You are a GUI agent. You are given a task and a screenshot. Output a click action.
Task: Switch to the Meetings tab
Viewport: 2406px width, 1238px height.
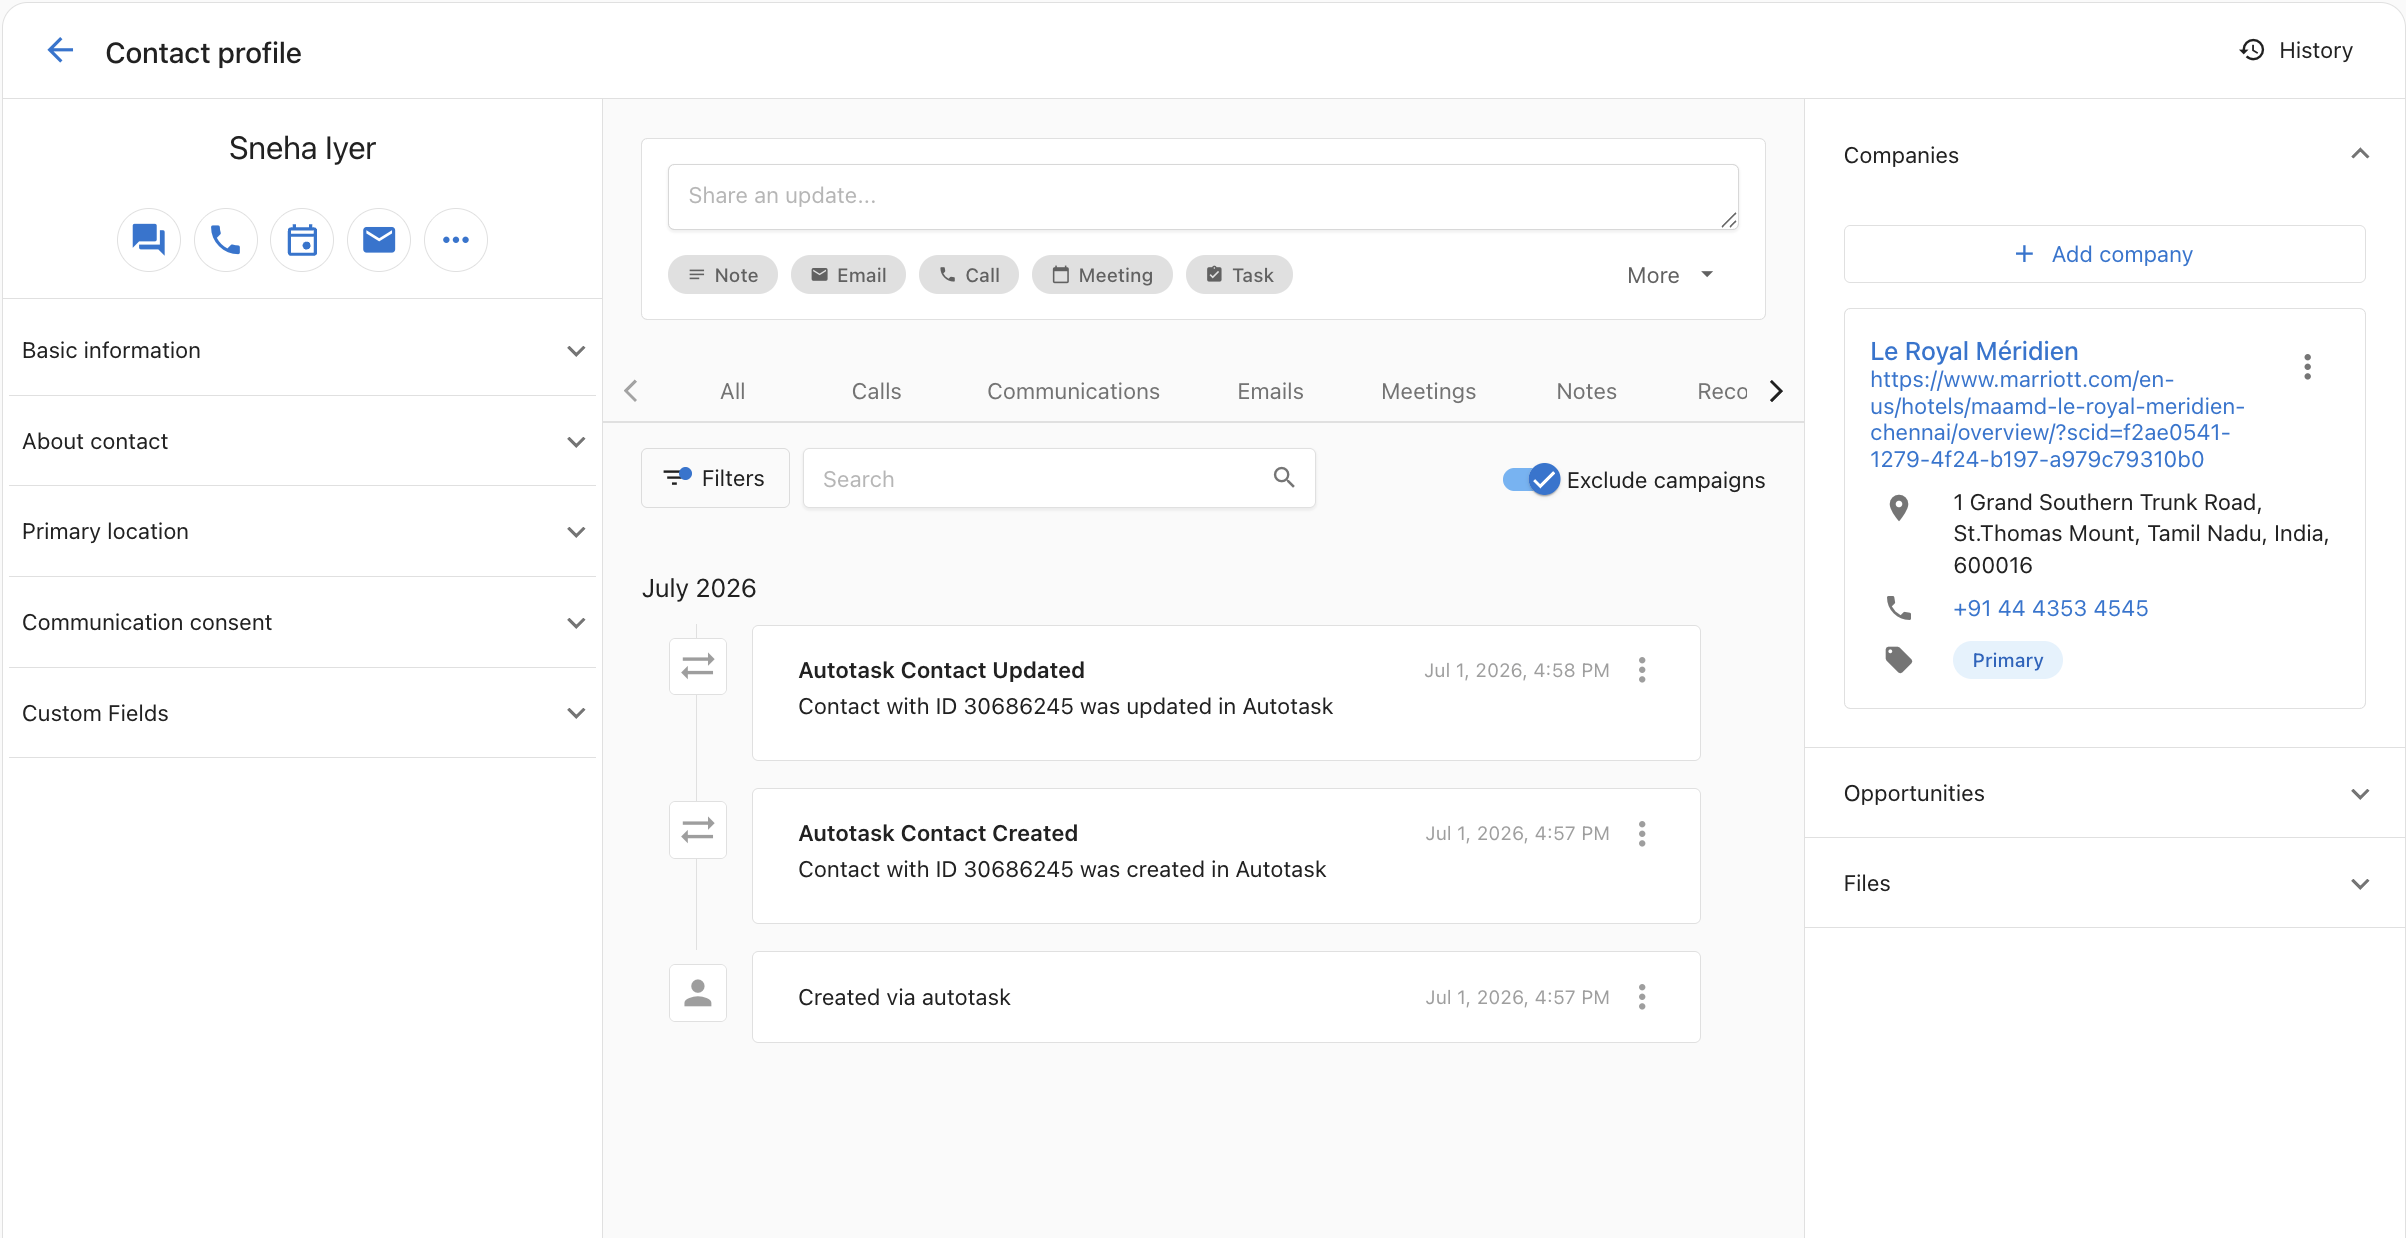point(1428,391)
